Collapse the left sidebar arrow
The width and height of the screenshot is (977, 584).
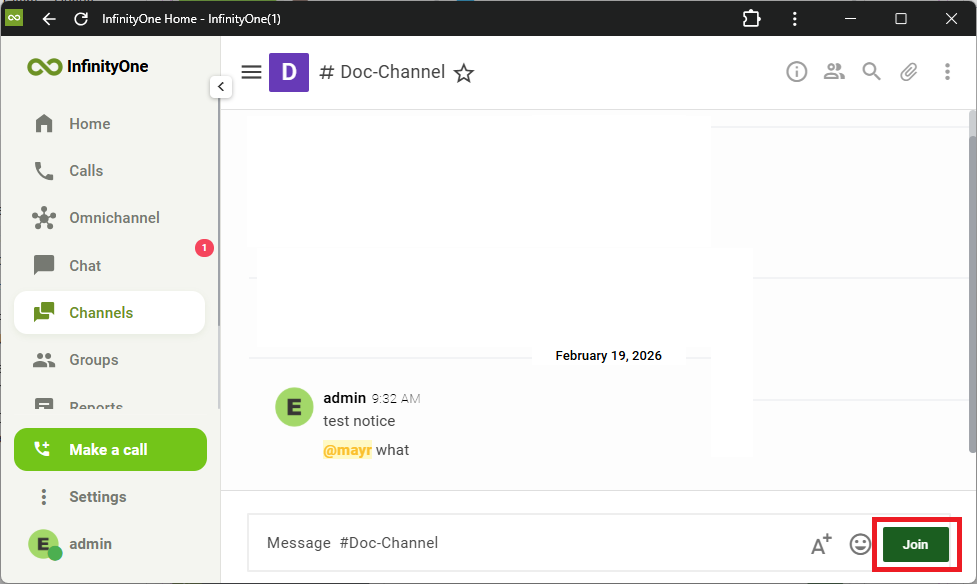tap(221, 87)
